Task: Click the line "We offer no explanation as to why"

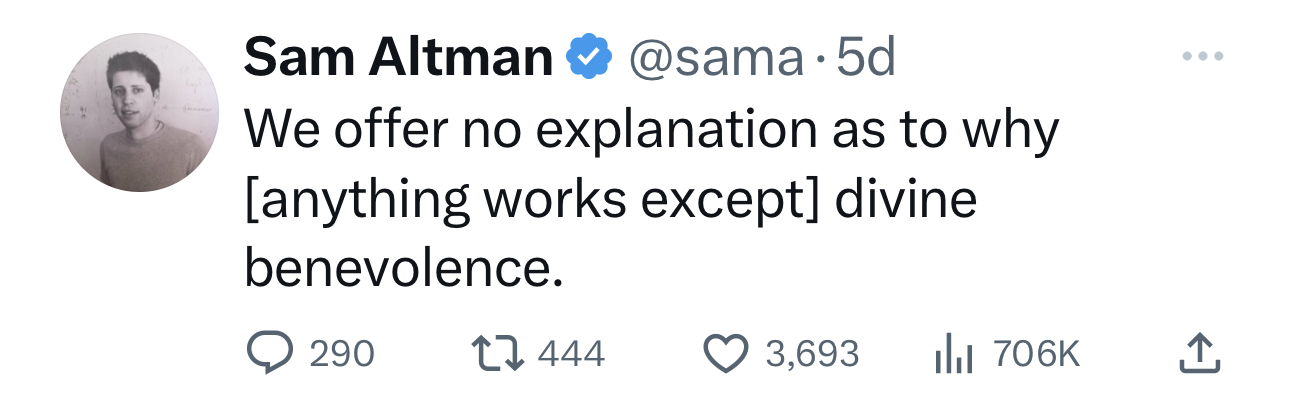Action: coord(651,131)
